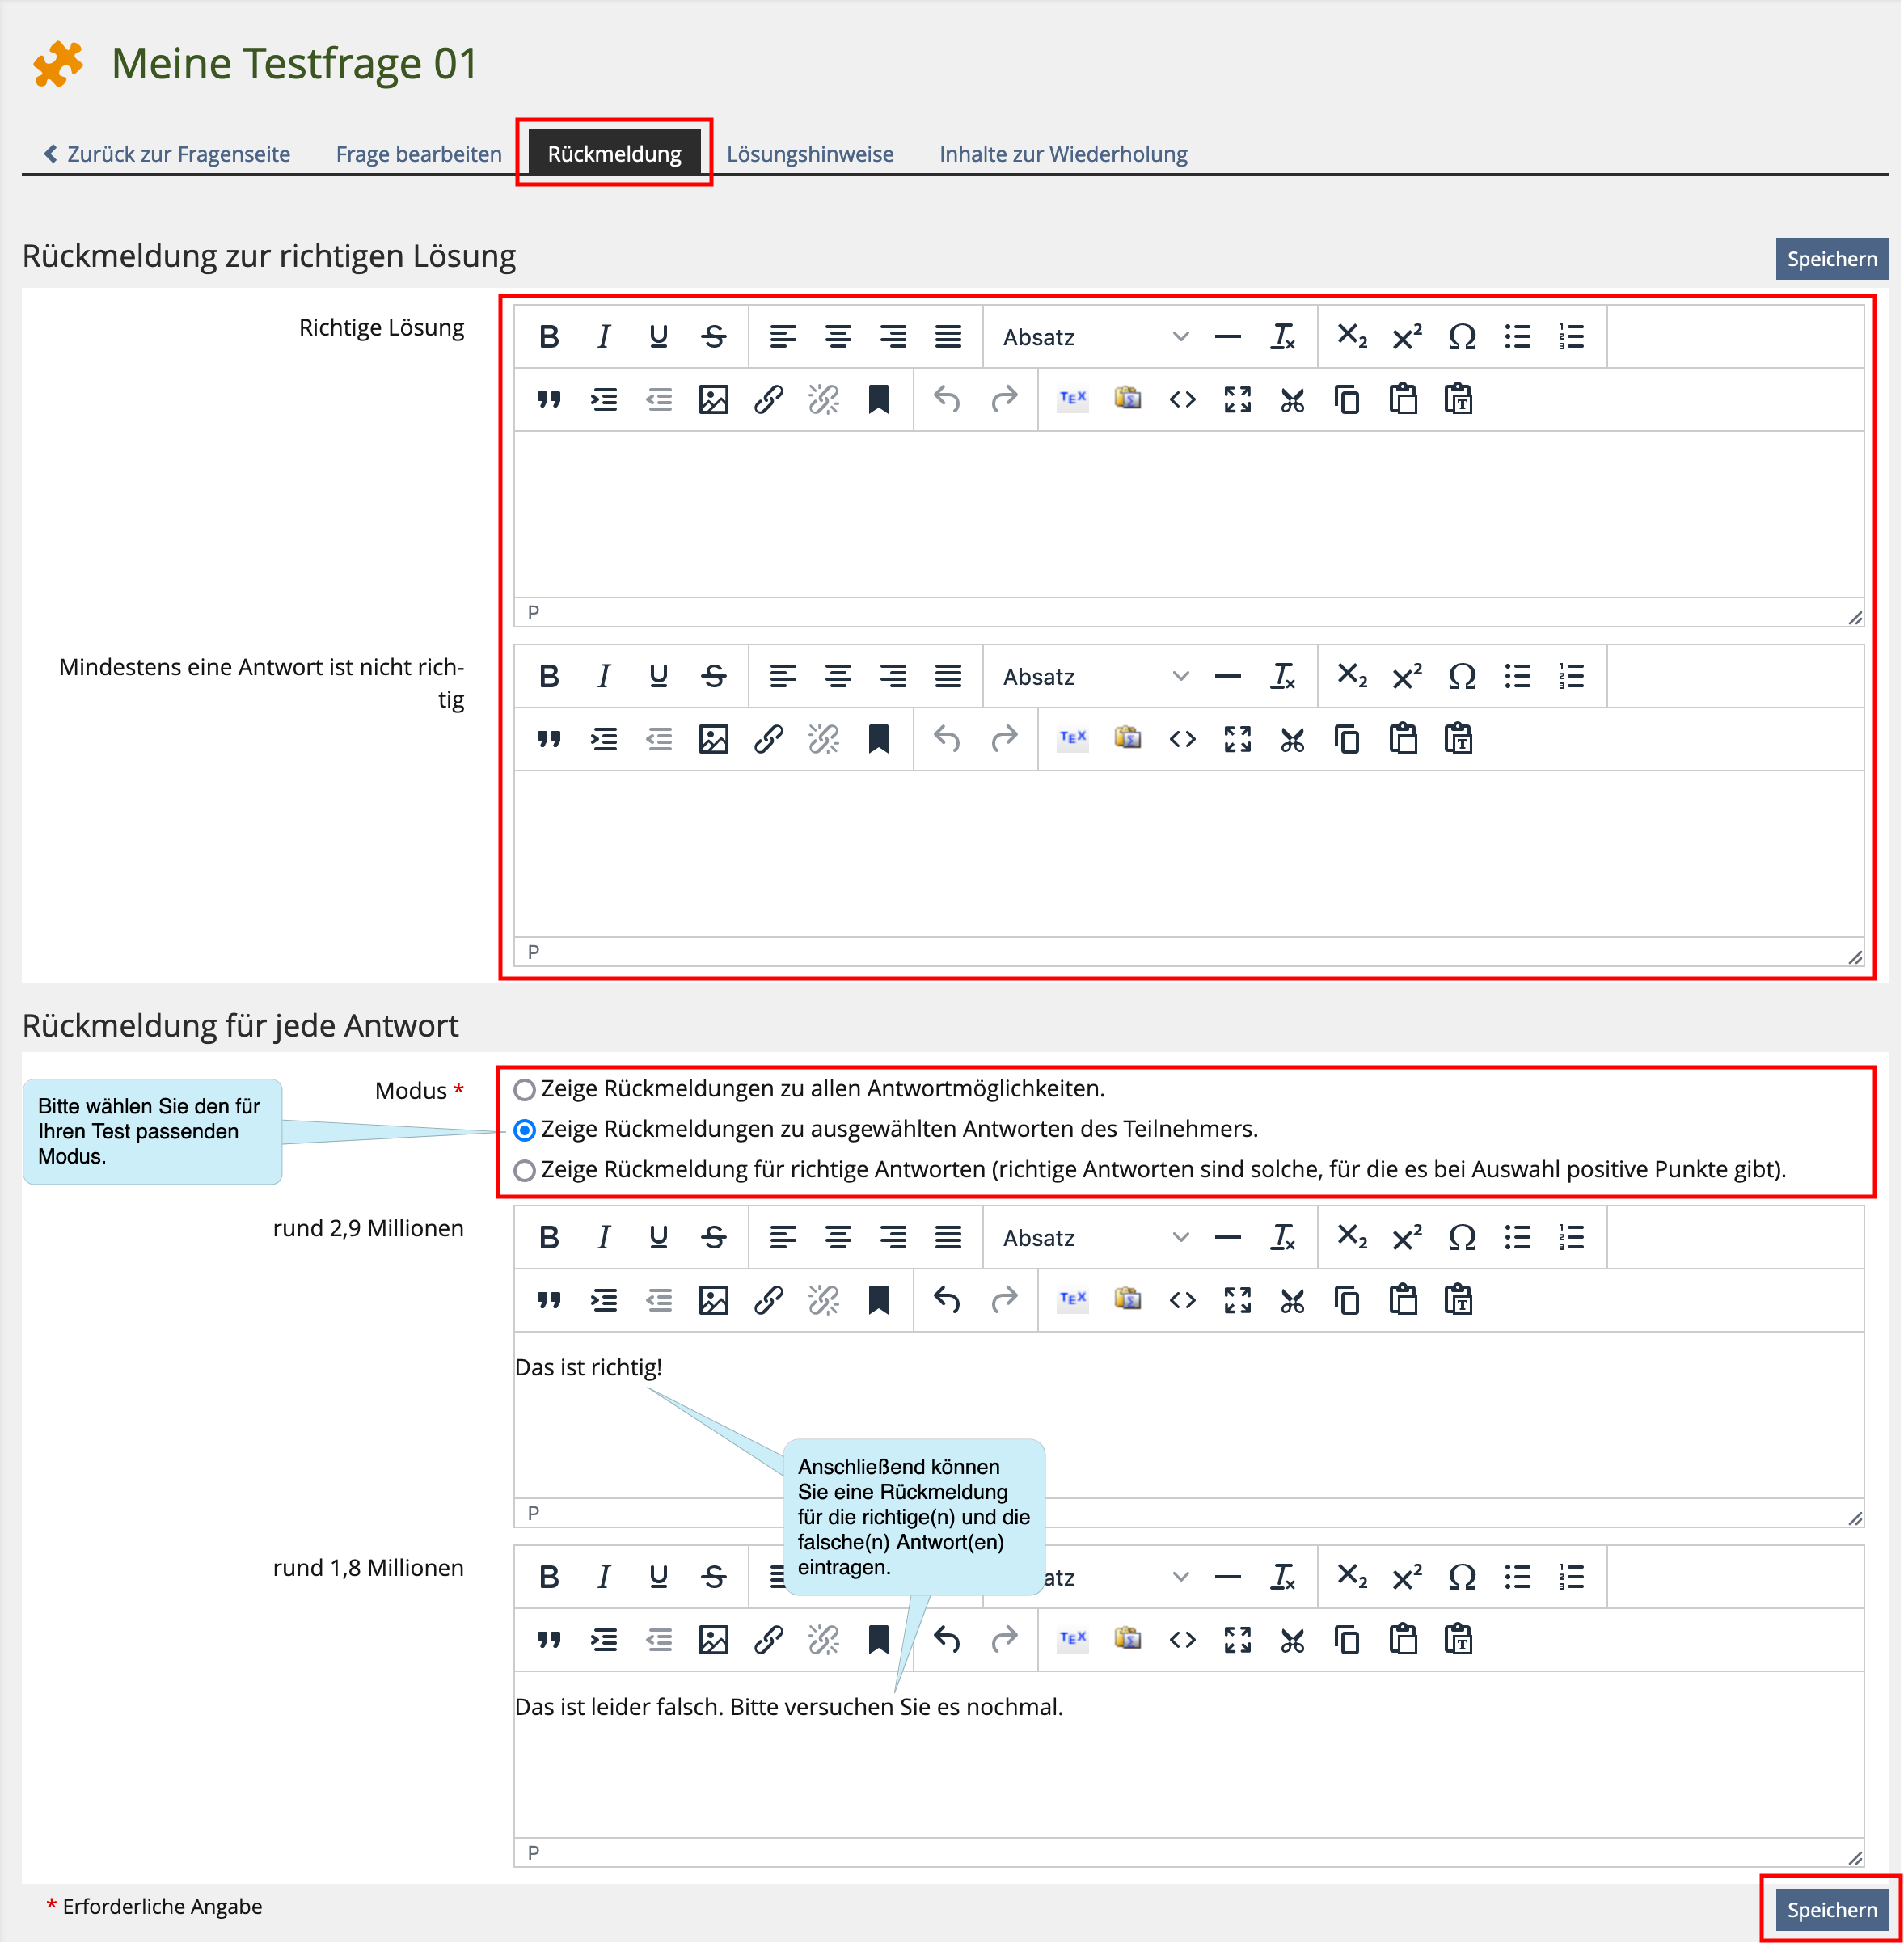
Task: Cut selection in 'Mindestens eine Antwort' editor
Action: coord(1293,740)
